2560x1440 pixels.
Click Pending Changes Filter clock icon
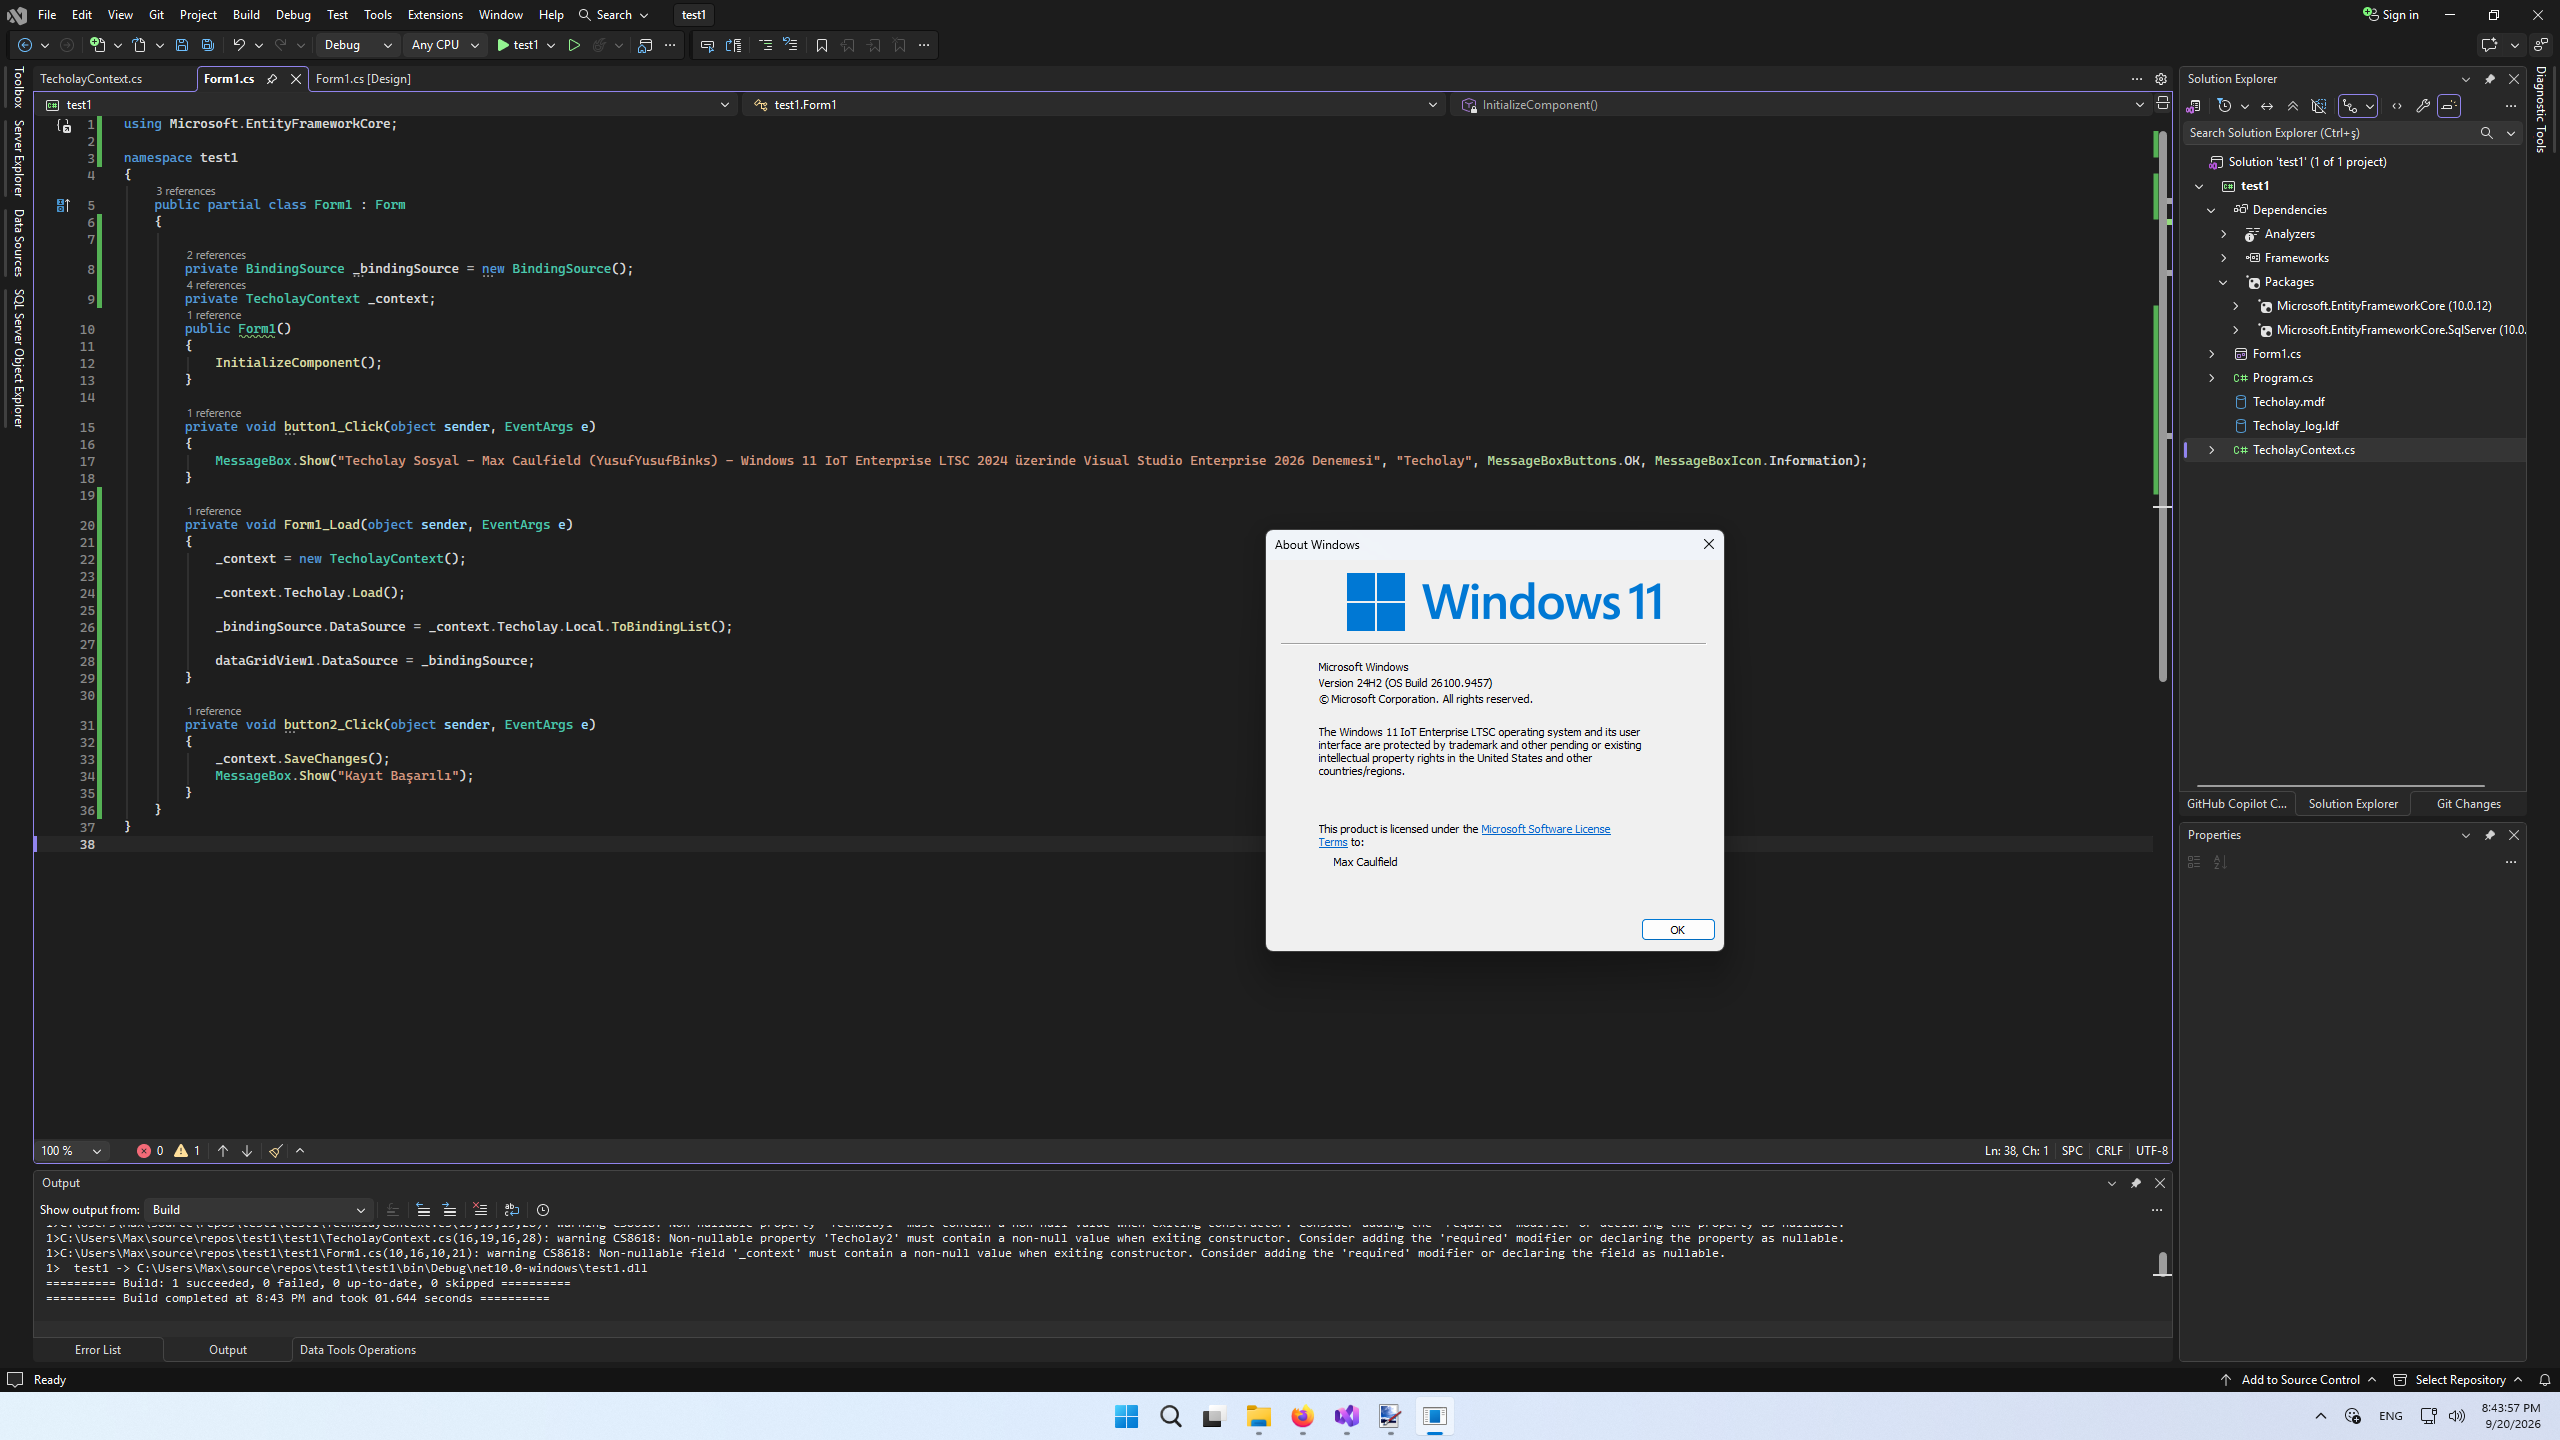(2224, 106)
